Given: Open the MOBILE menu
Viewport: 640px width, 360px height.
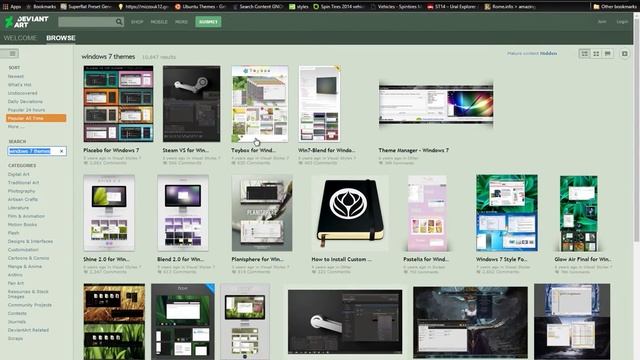Looking at the screenshot, I should (x=159, y=22).
